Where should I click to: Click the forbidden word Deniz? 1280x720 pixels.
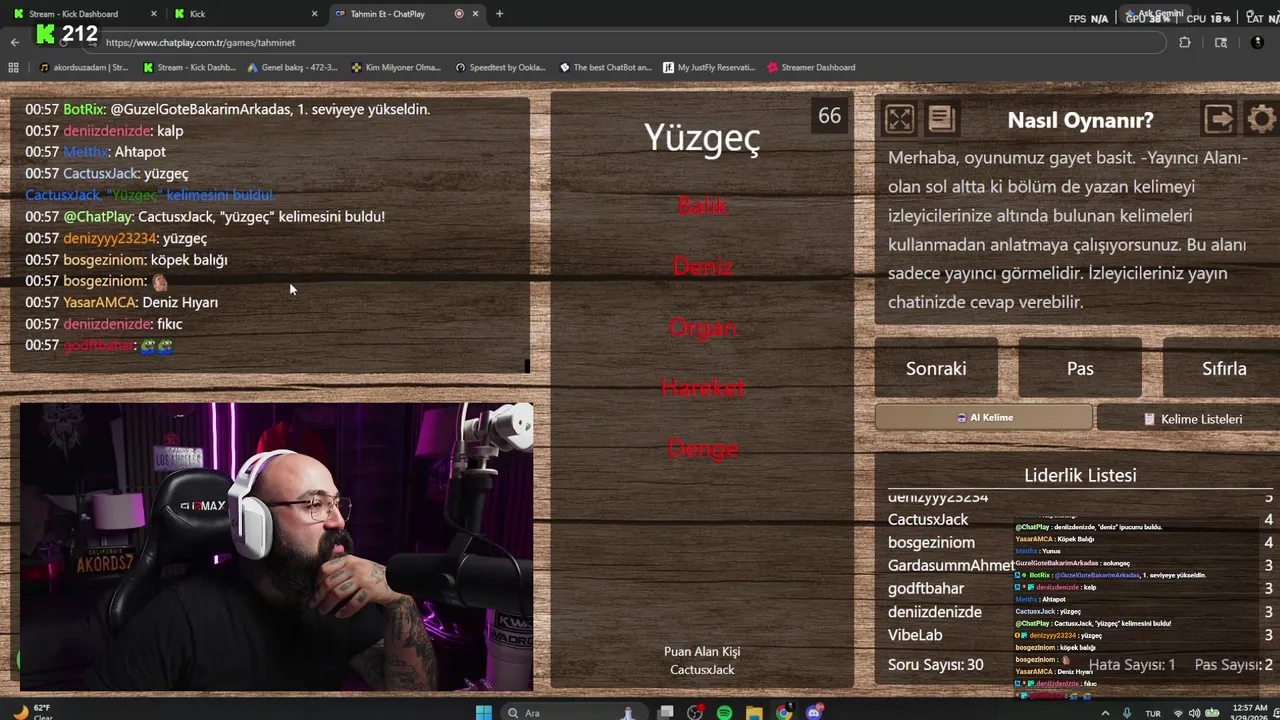(x=702, y=266)
